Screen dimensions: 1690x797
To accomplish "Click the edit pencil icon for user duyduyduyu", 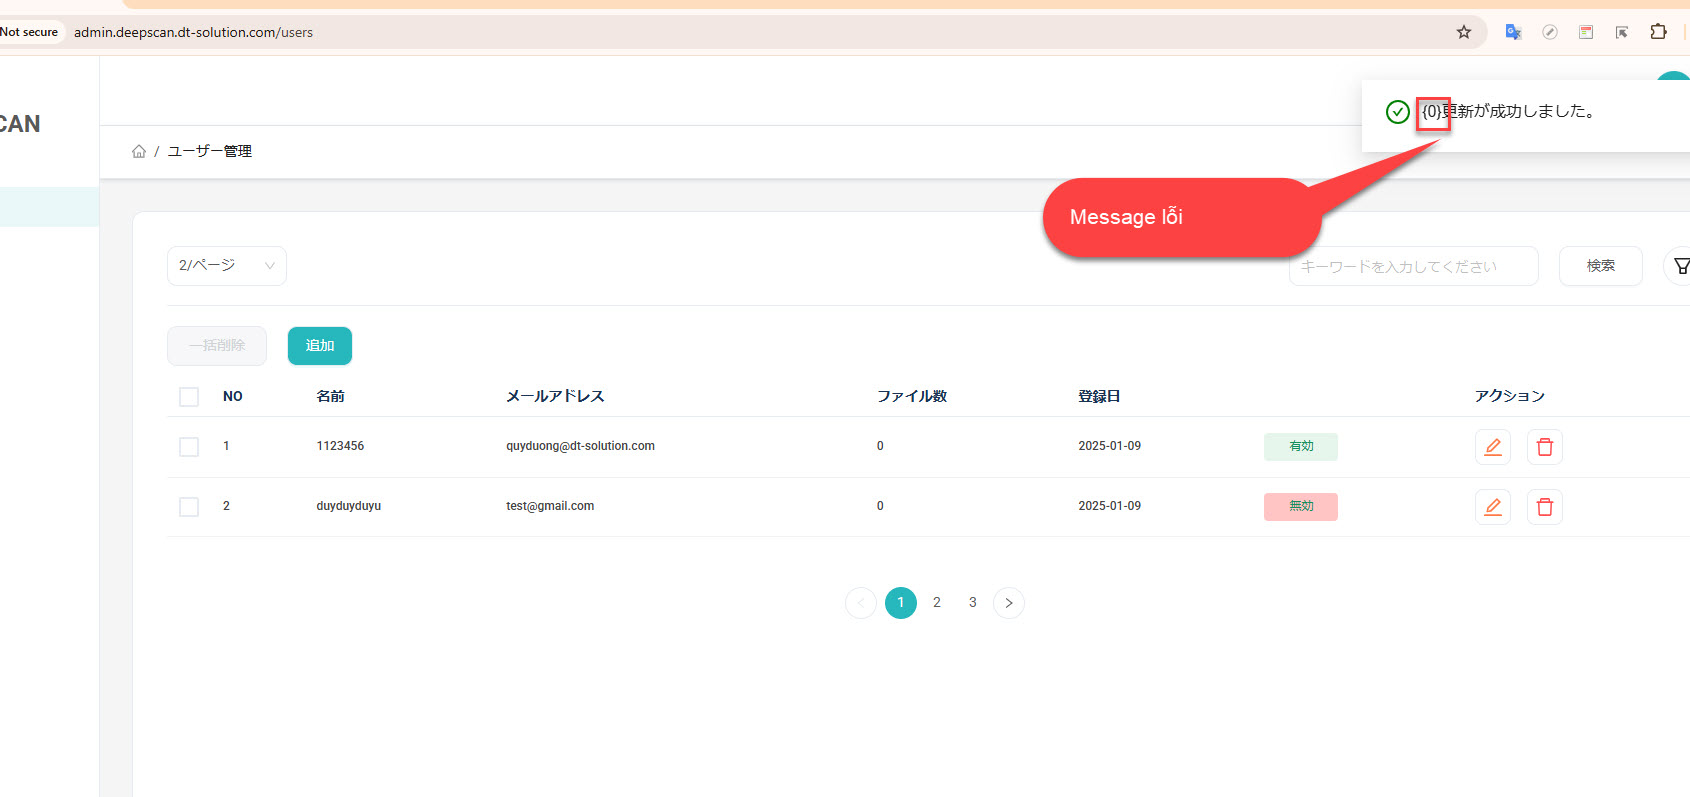I will point(1492,507).
